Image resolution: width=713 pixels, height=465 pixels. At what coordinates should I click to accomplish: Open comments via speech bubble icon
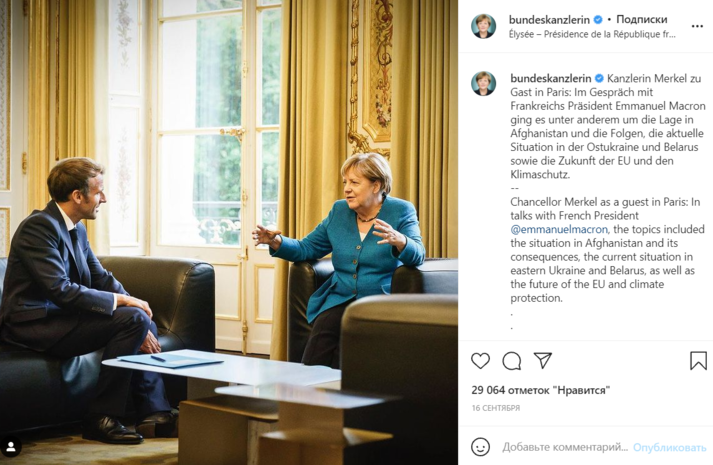pos(512,361)
